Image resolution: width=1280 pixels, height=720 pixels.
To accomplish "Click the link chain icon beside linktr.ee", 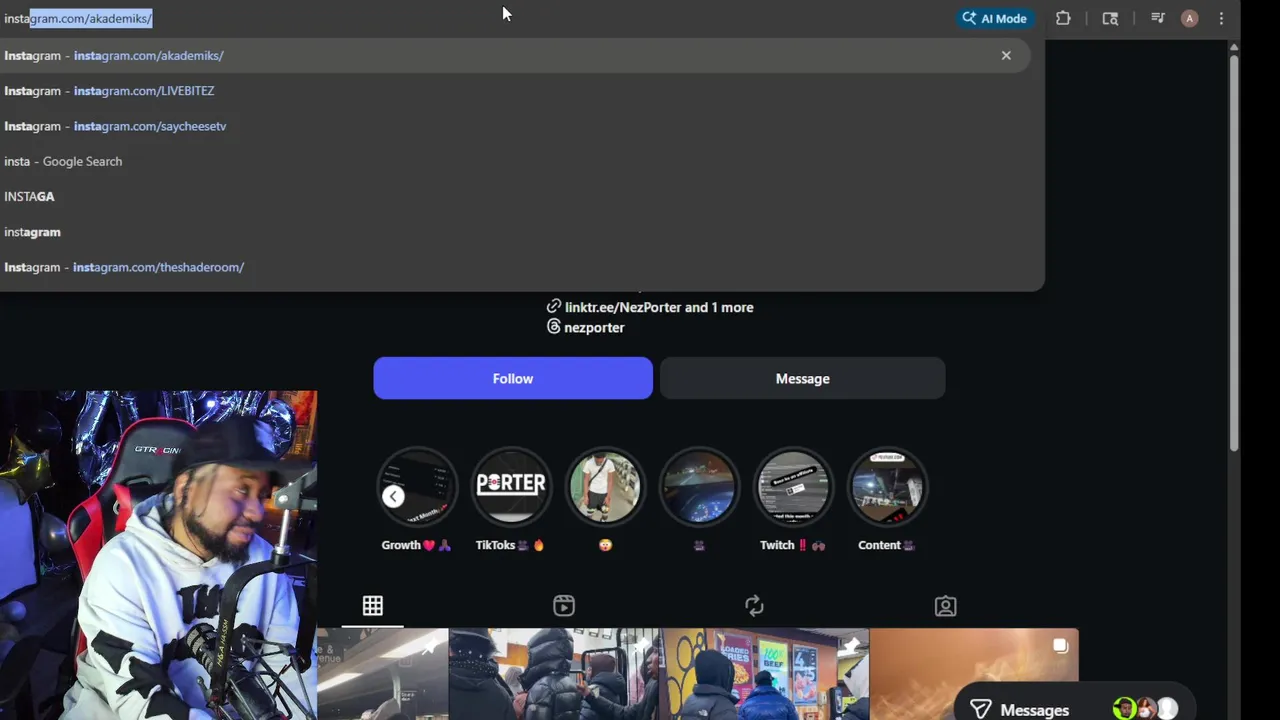I will (553, 306).
